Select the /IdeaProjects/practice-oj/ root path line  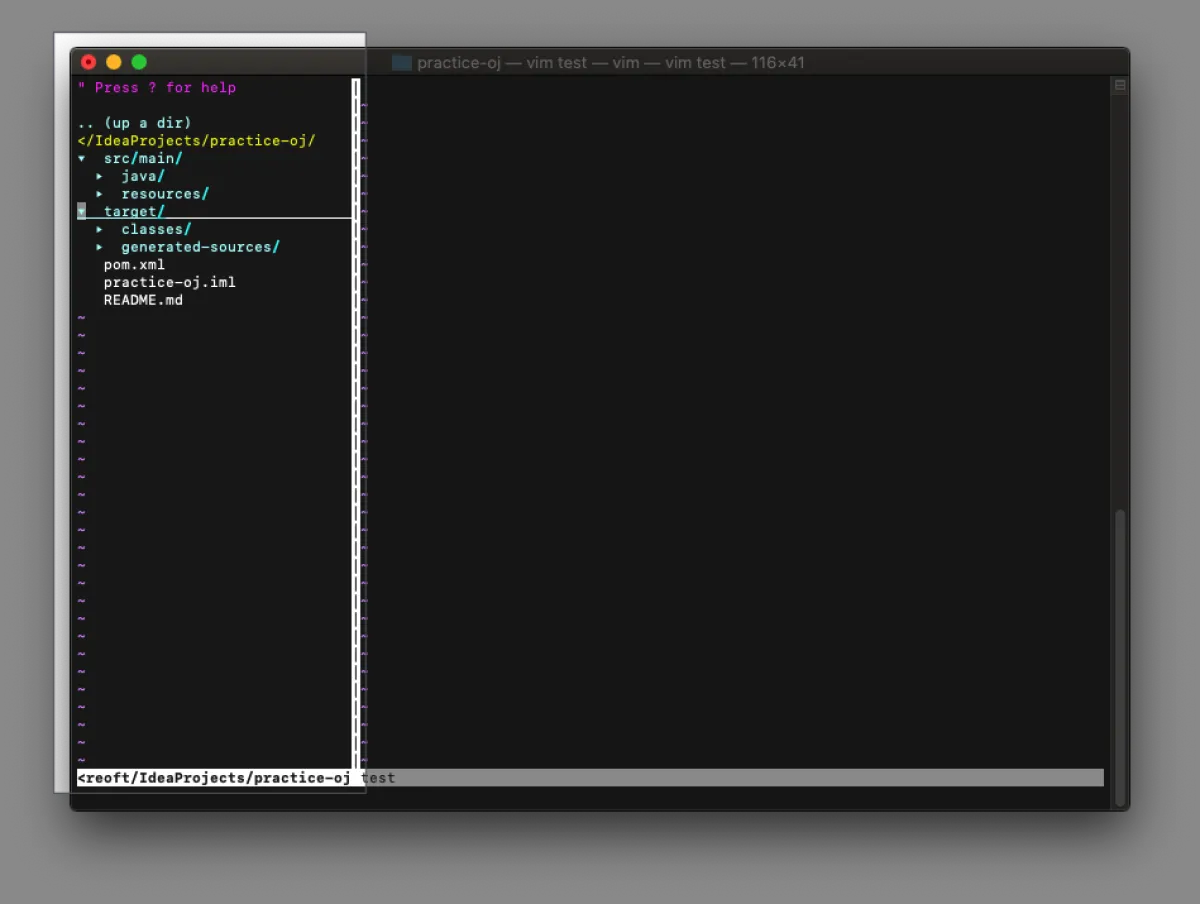(196, 141)
